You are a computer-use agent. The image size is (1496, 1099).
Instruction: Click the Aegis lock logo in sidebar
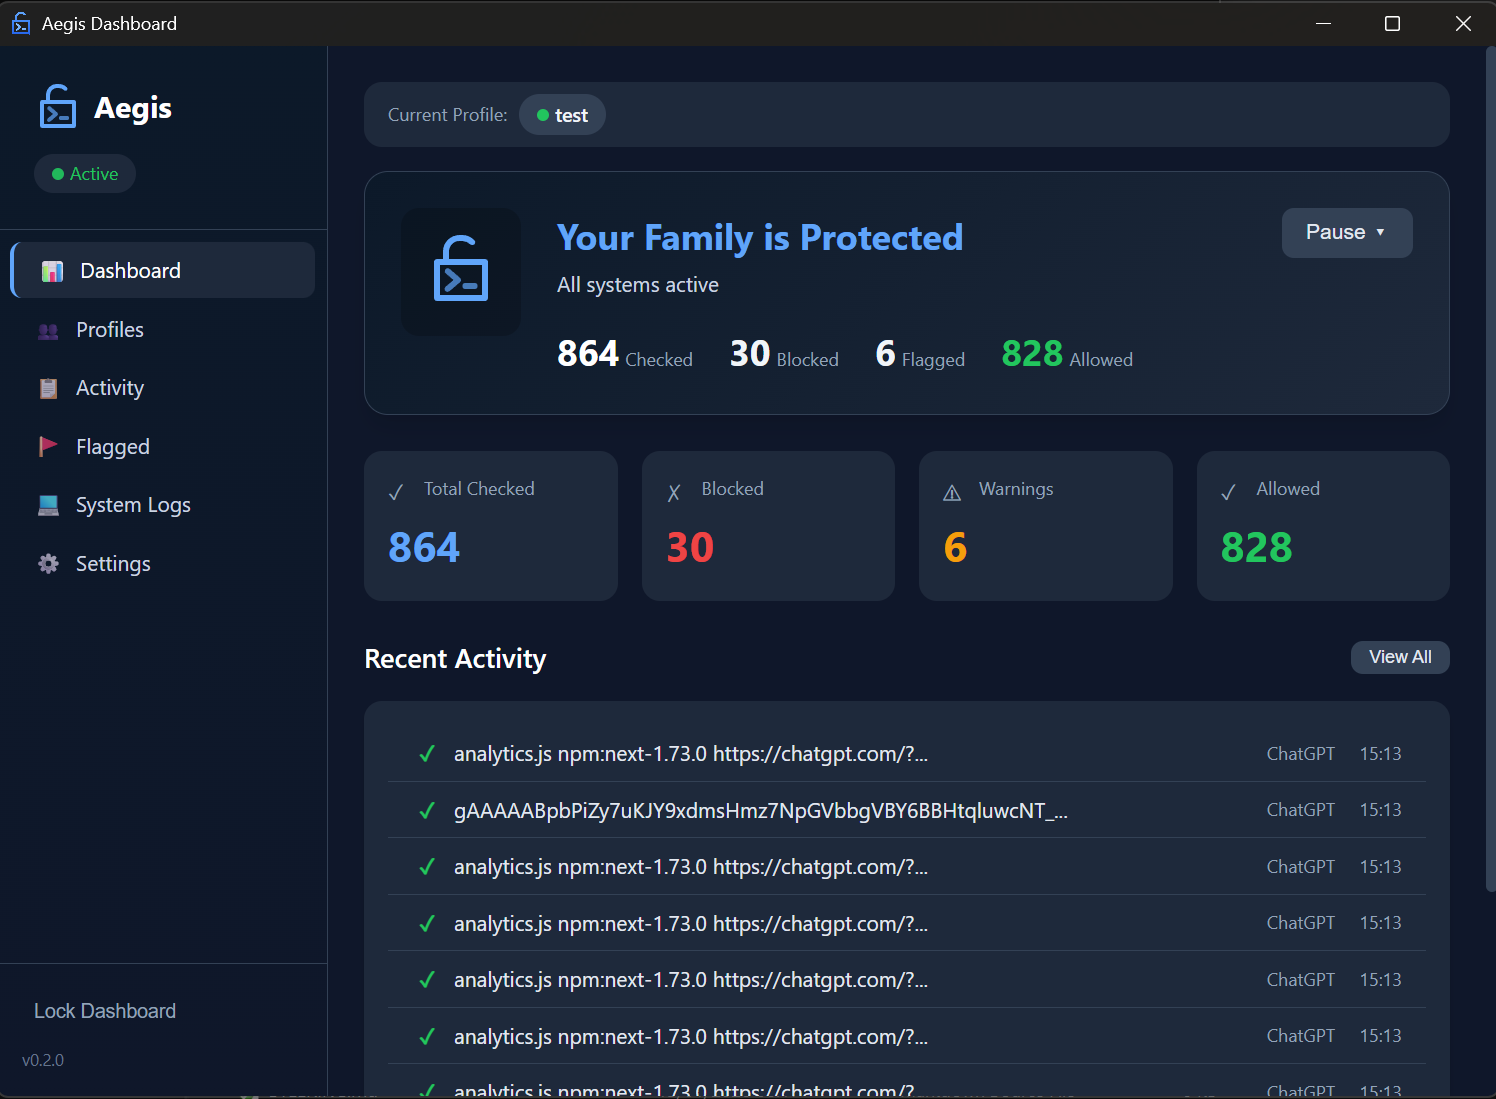pyautogui.click(x=57, y=107)
